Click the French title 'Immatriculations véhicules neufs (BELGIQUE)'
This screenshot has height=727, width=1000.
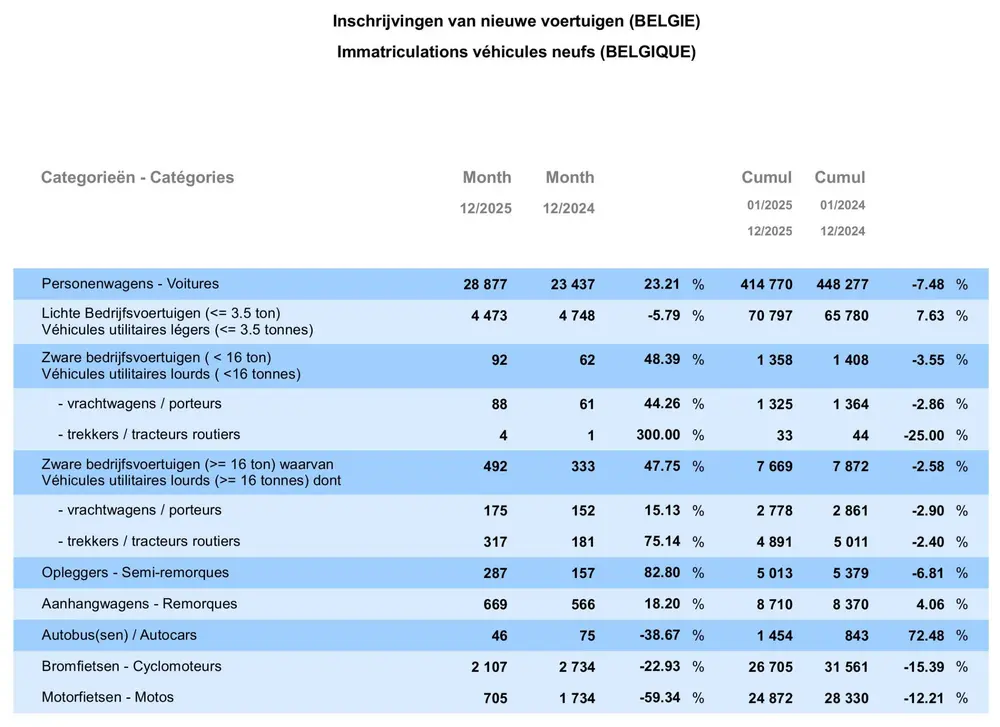click(x=516, y=52)
